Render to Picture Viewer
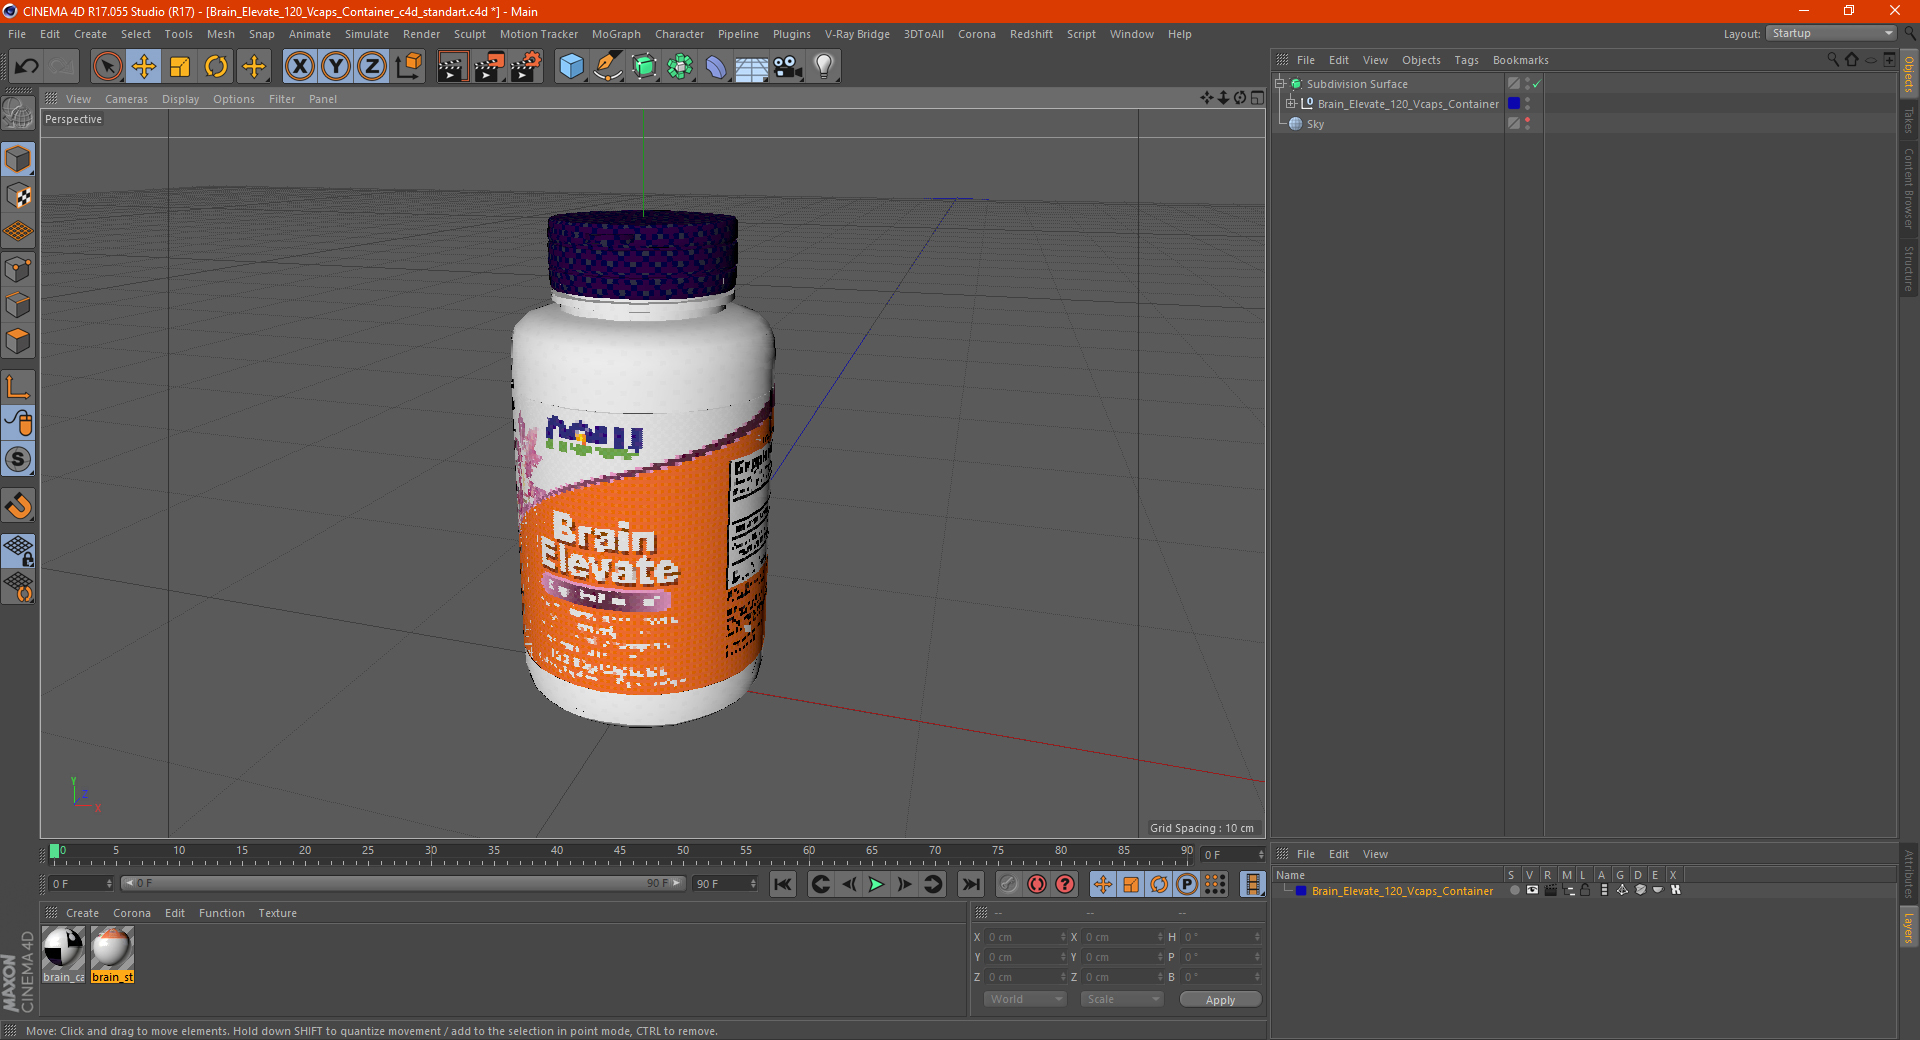 click(489, 67)
